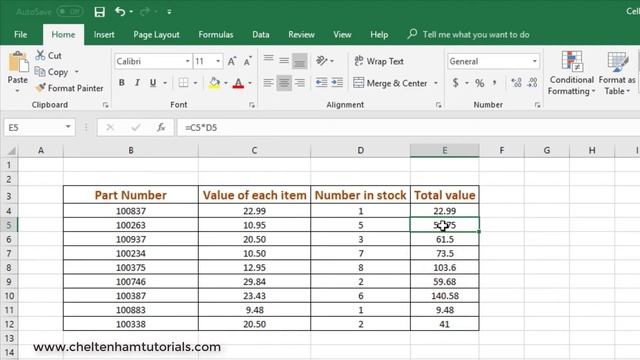Viewport: 640px width, 360px height.
Task: Increase decimal places
Action: click(x=516, y=83)
